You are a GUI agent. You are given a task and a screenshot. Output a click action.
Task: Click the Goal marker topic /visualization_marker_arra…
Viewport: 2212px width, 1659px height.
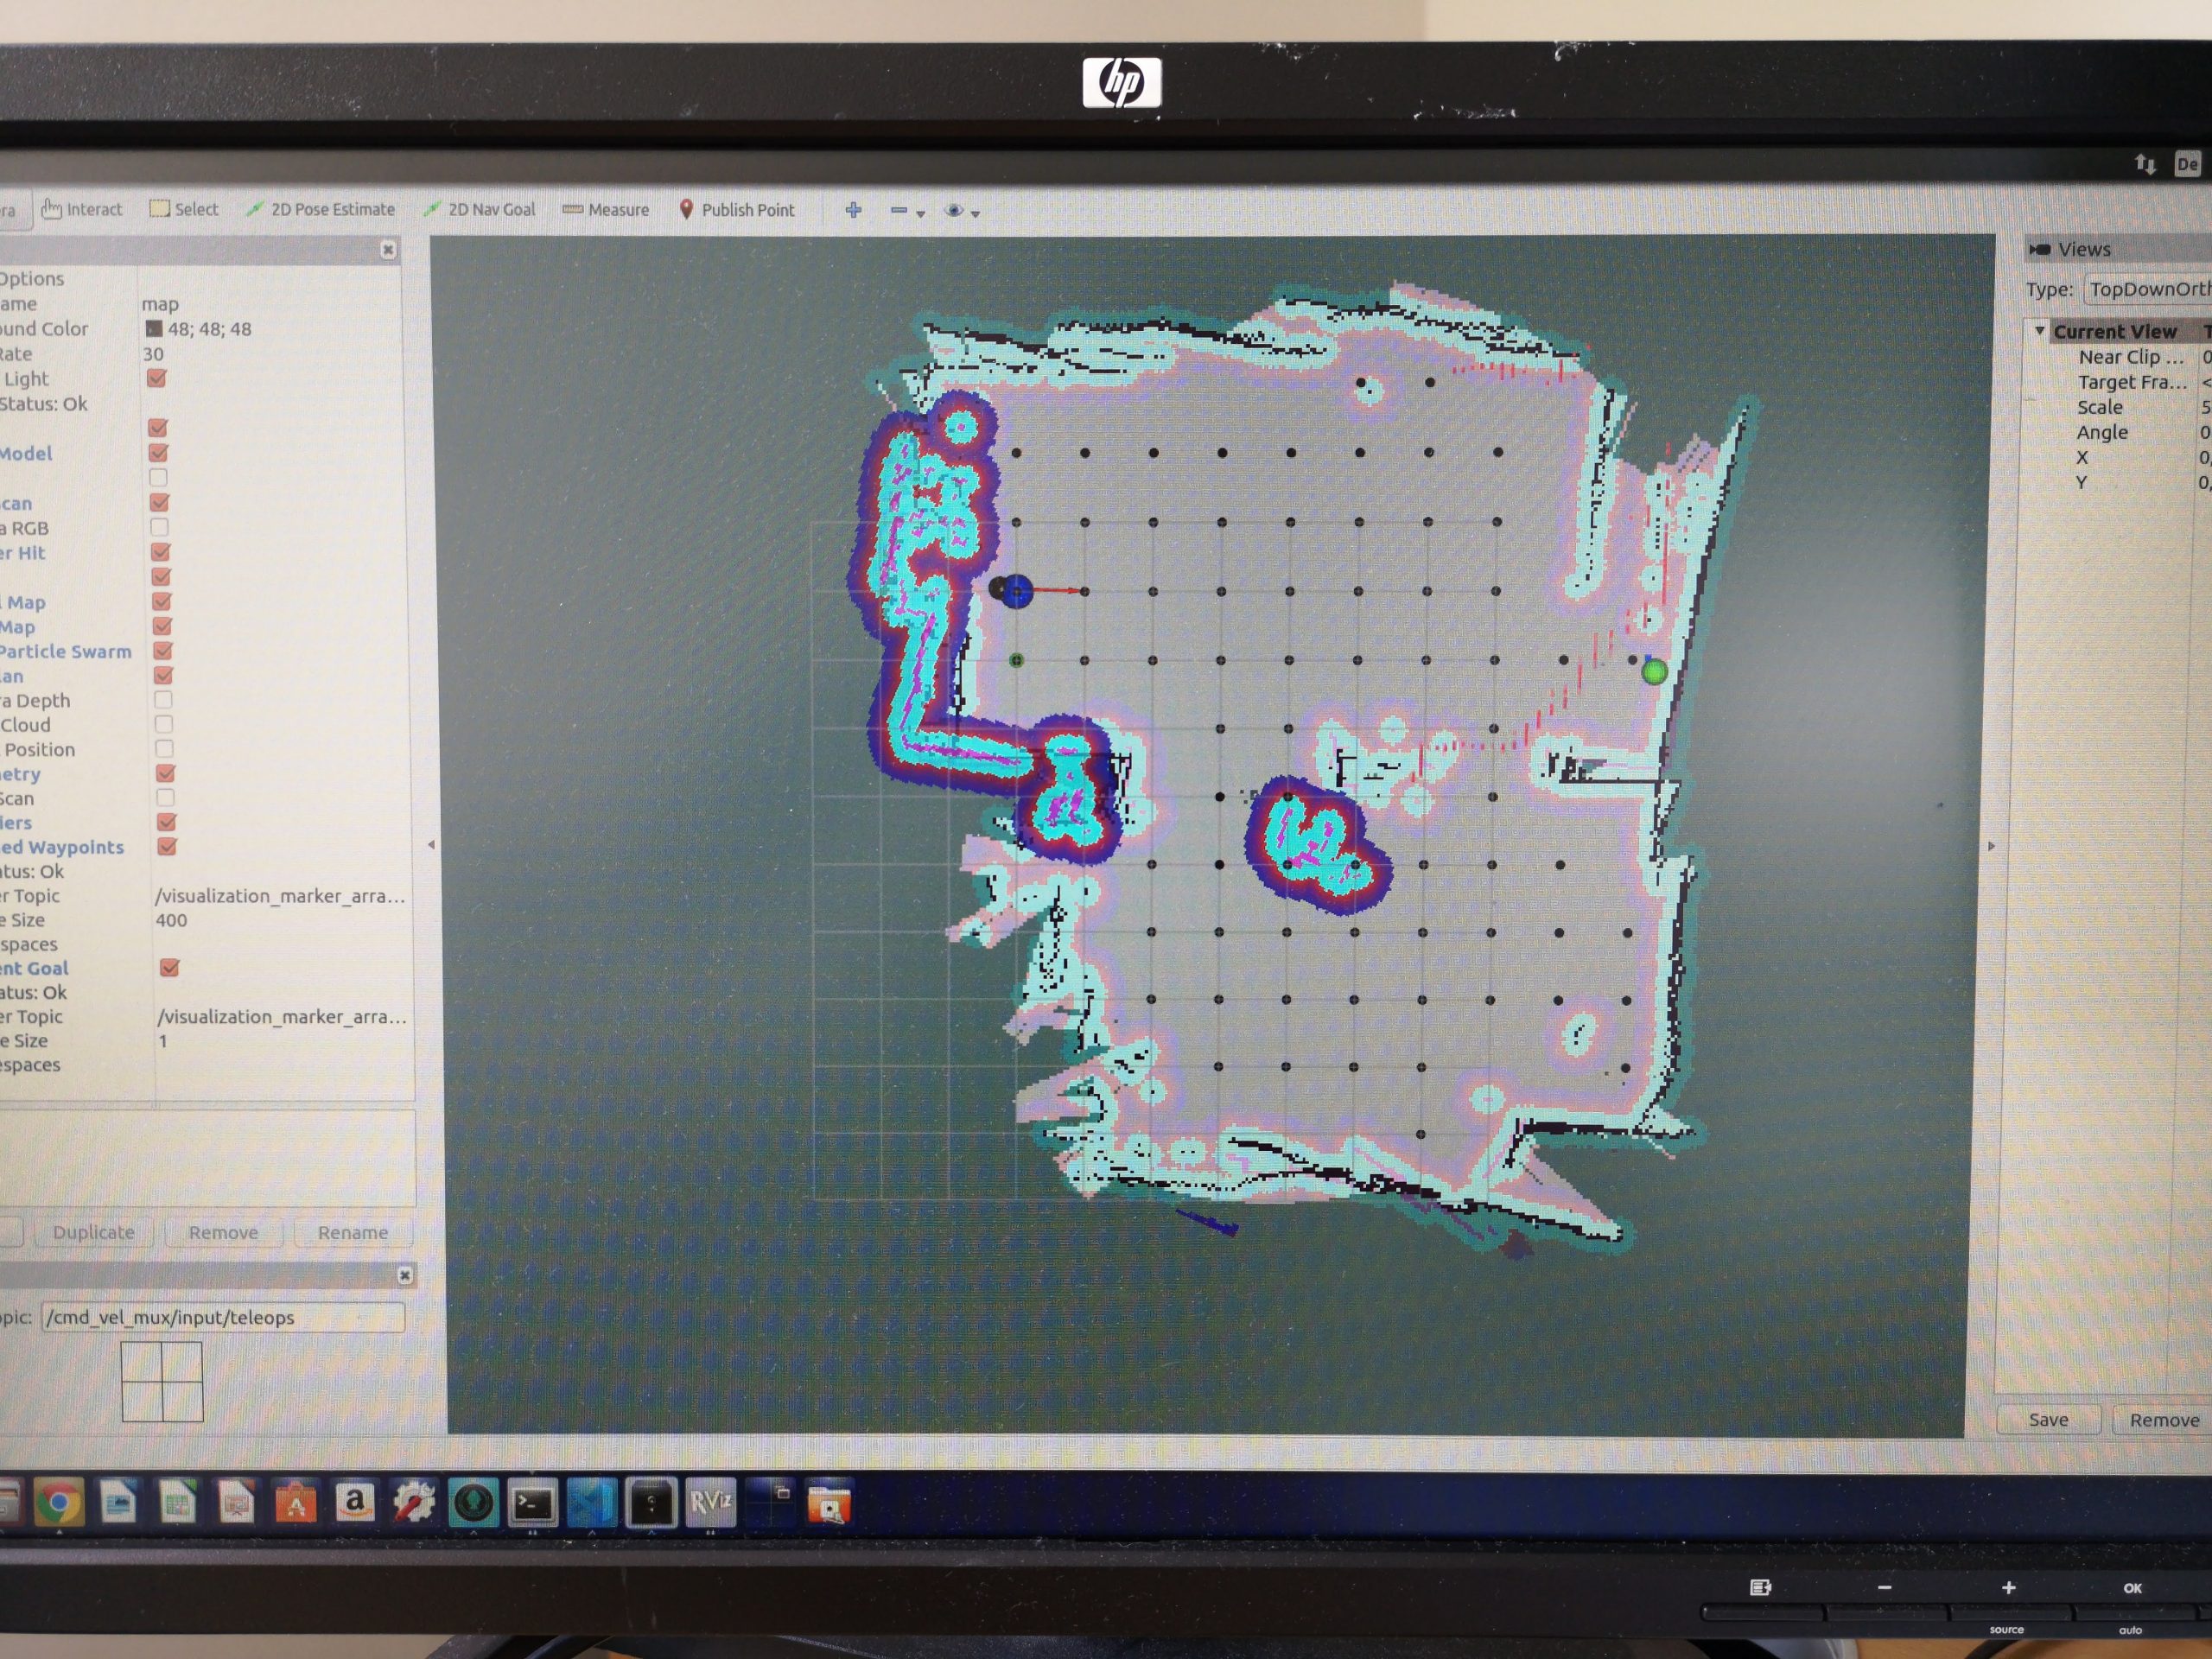282,1017
